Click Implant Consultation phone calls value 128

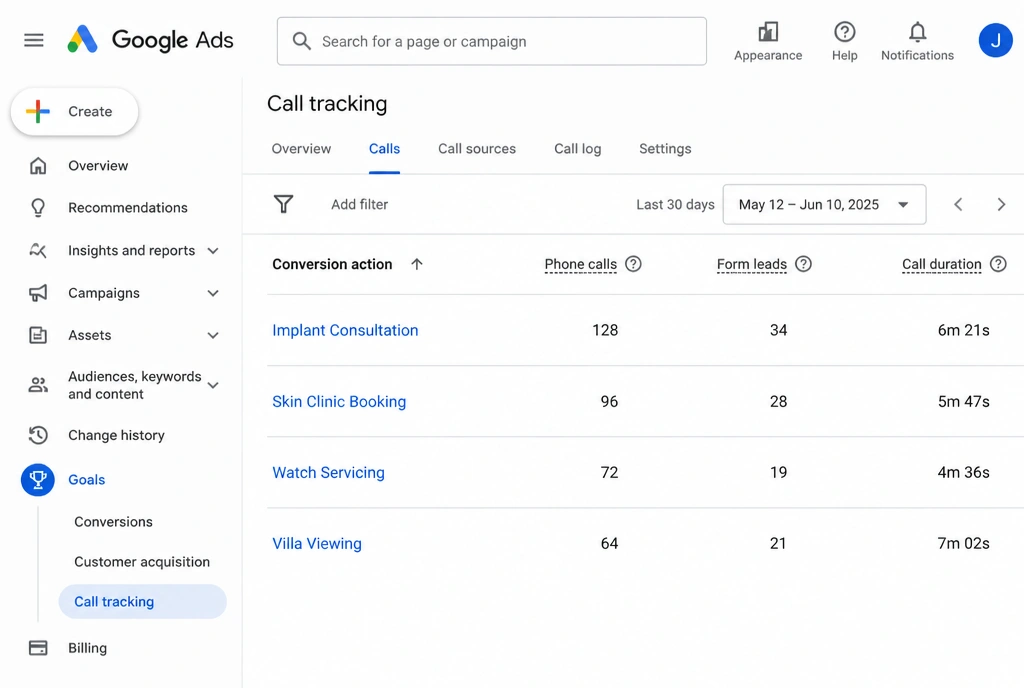coord(605,330)
